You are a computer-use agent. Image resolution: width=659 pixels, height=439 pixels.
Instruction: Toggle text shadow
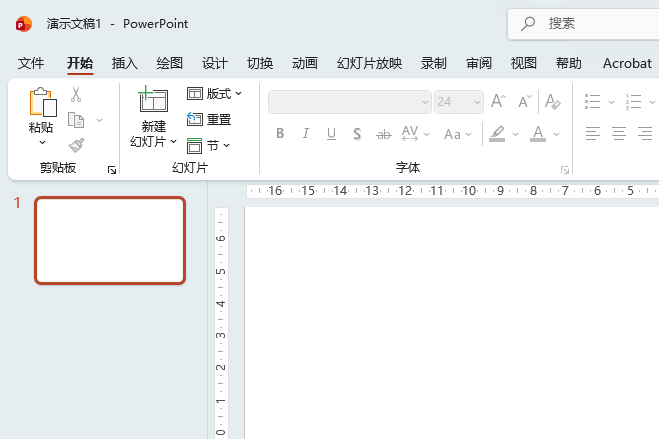click(357, 134)
